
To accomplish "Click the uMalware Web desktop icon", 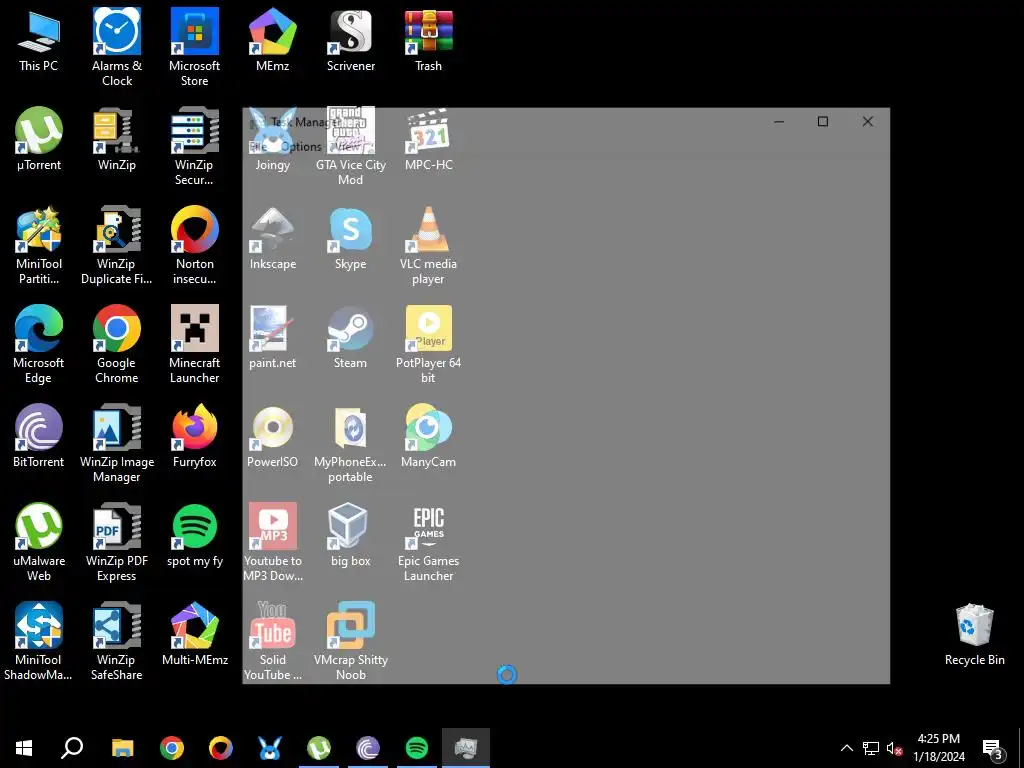I will tap(39, 542).
